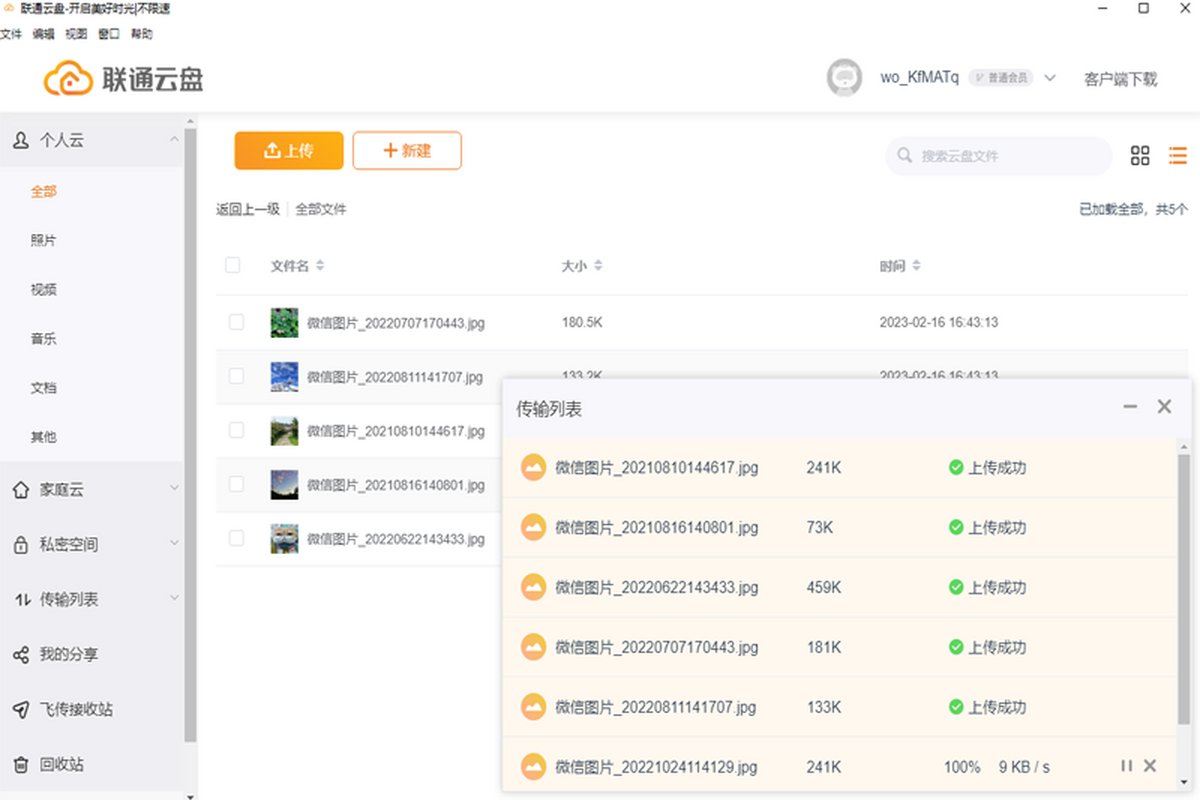The image size is (1200, 800).
Task: Click the search magnifier icon
Action: [x=905, y=156]
